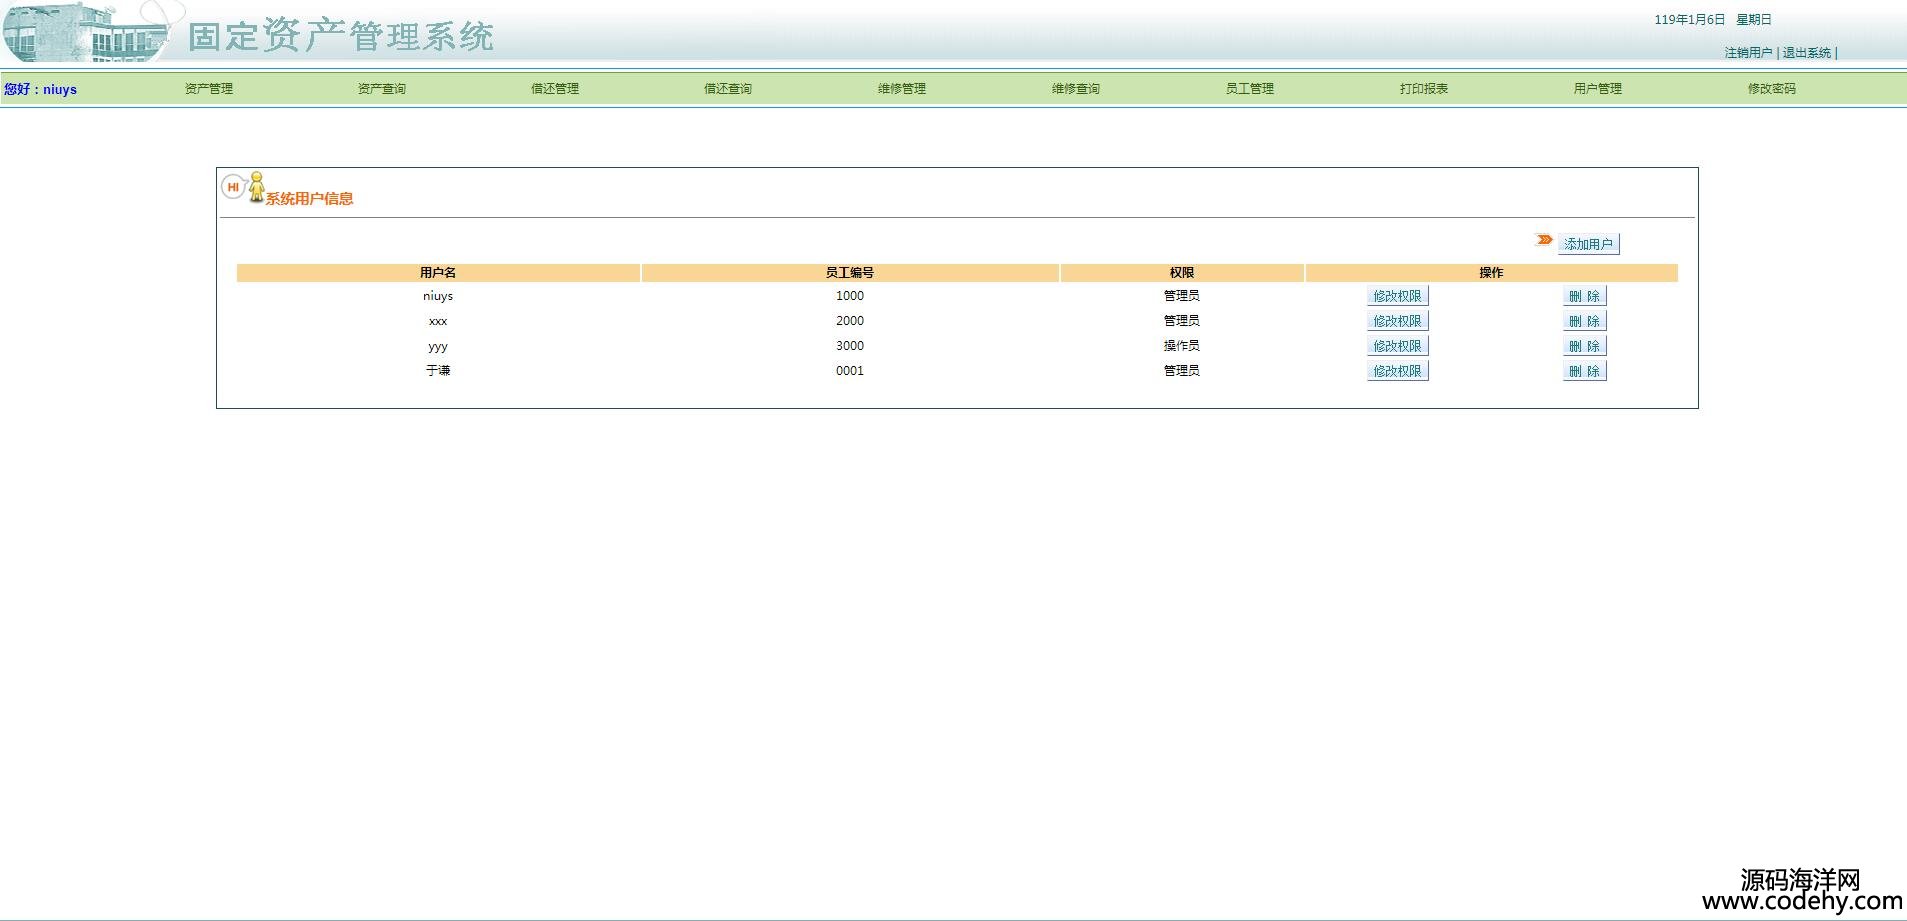Open 打印报表 menu item
The image size is (1907, 921).
(1423, 89)
